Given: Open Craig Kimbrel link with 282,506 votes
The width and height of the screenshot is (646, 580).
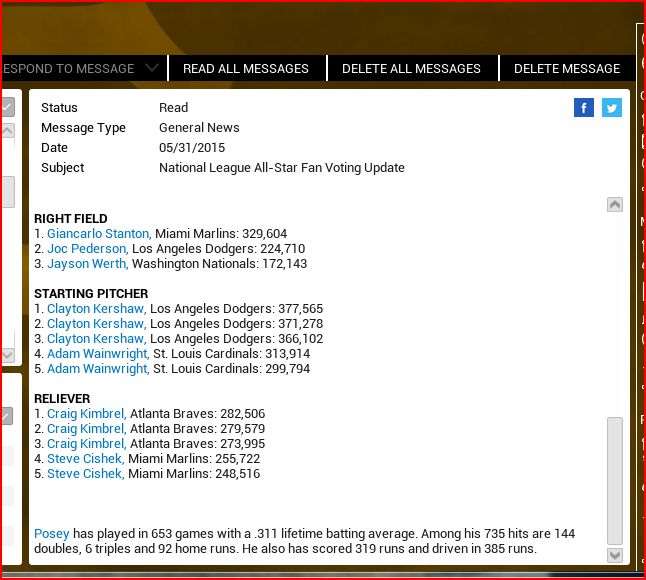Looking at the screenshot, I should pyautogui.click(x=87, y=414).
